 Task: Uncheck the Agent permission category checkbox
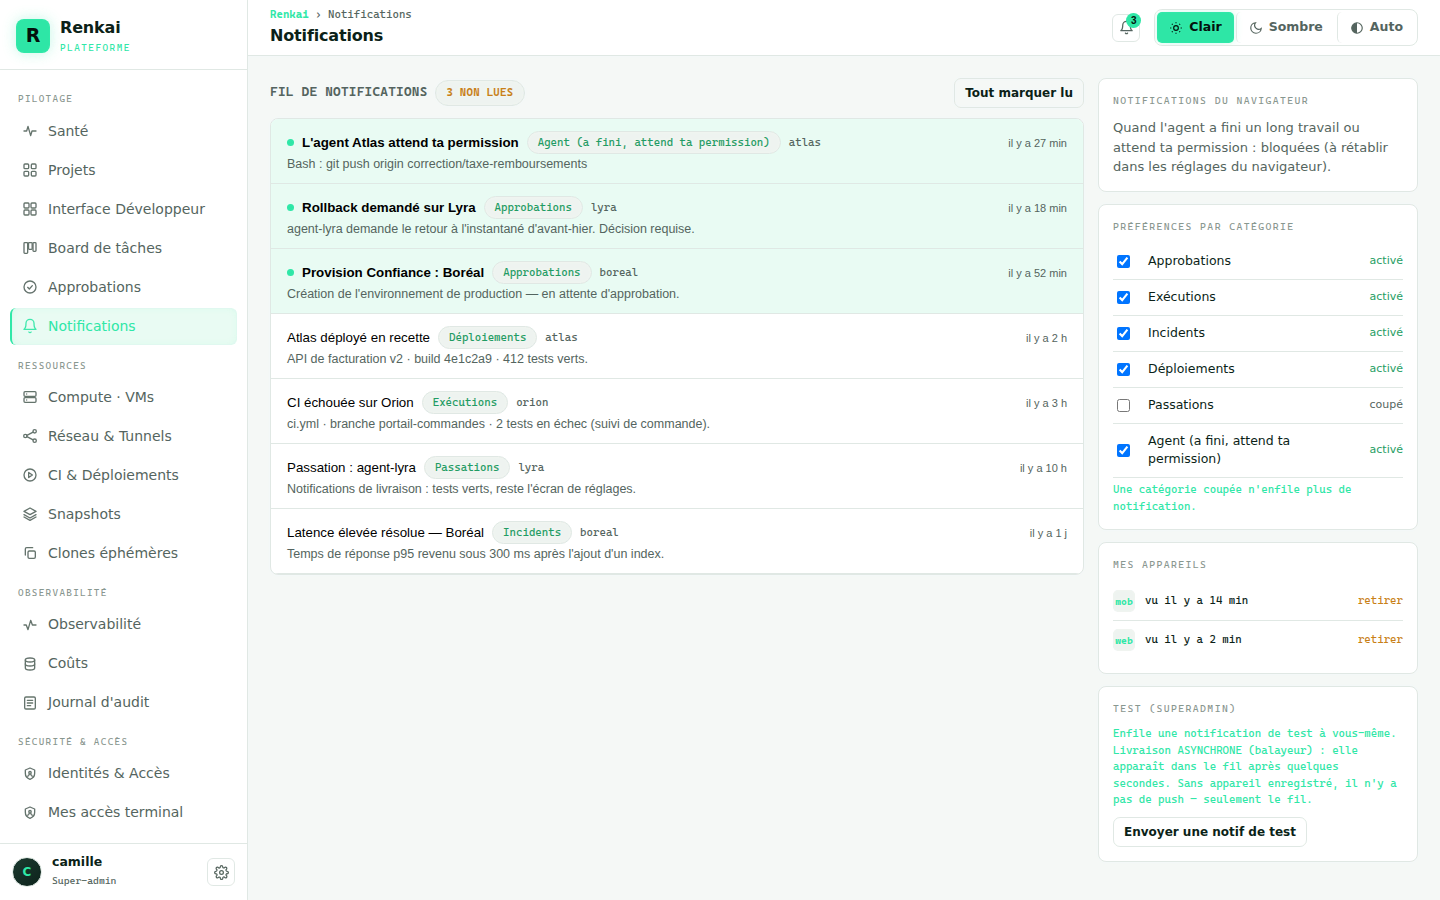[1123, 450]
